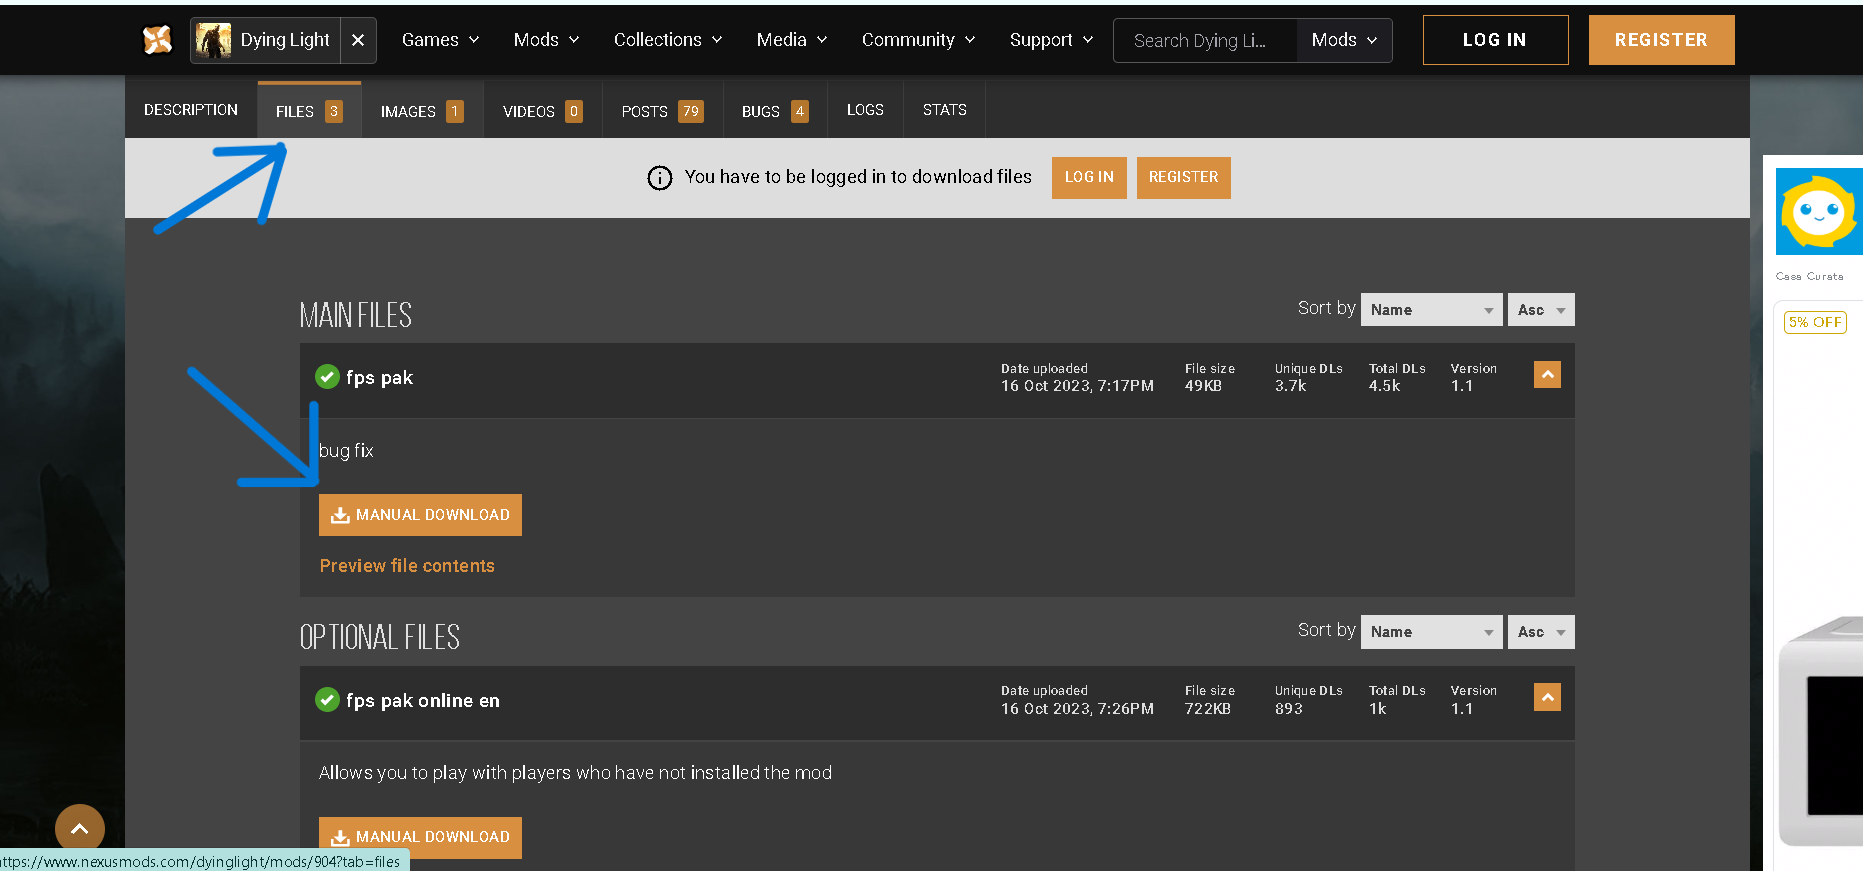The height and width of the screenshot is (871, 1863).
Task: Open the Games dropdown menu
Action: (441, 40)
